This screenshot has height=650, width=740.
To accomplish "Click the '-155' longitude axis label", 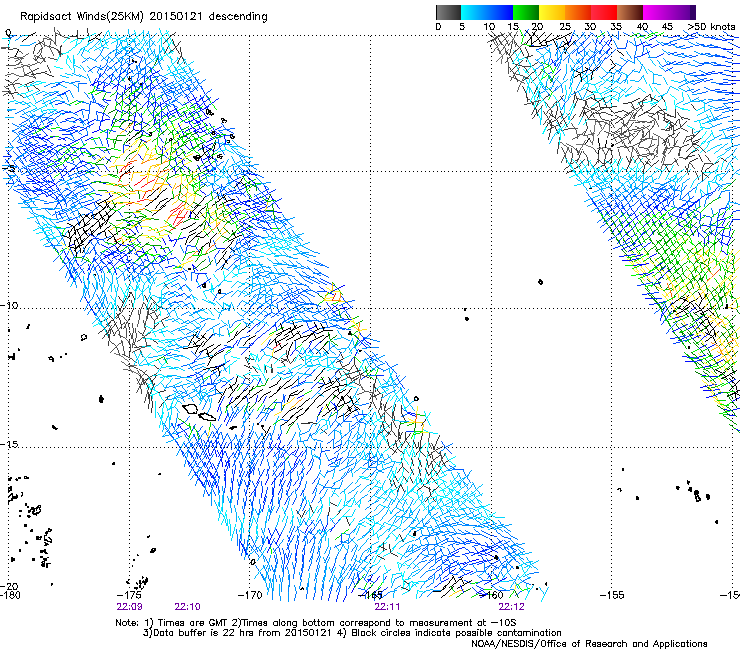I will point(612,595).
